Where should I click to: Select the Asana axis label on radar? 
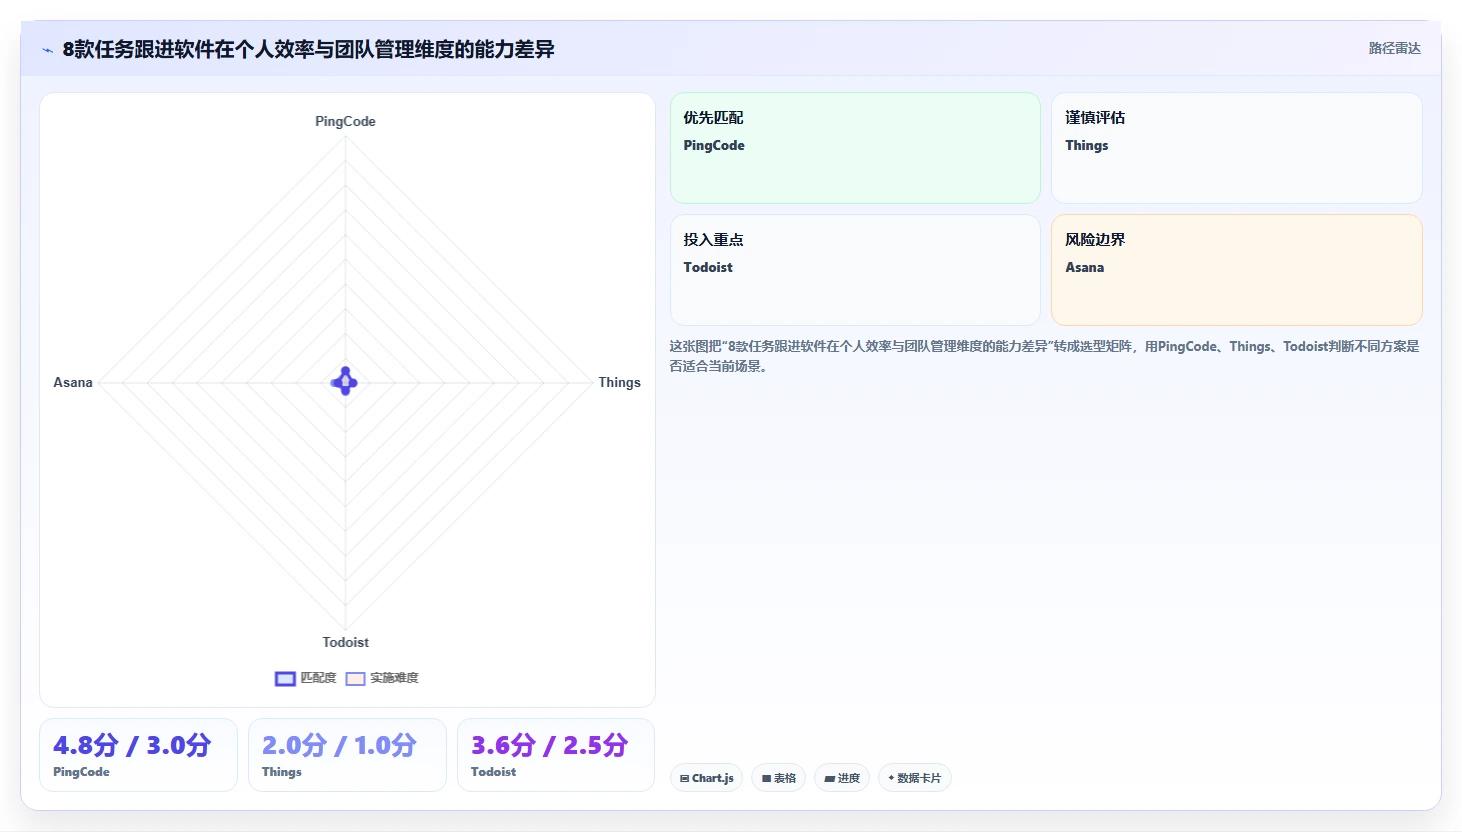(73, 382)
